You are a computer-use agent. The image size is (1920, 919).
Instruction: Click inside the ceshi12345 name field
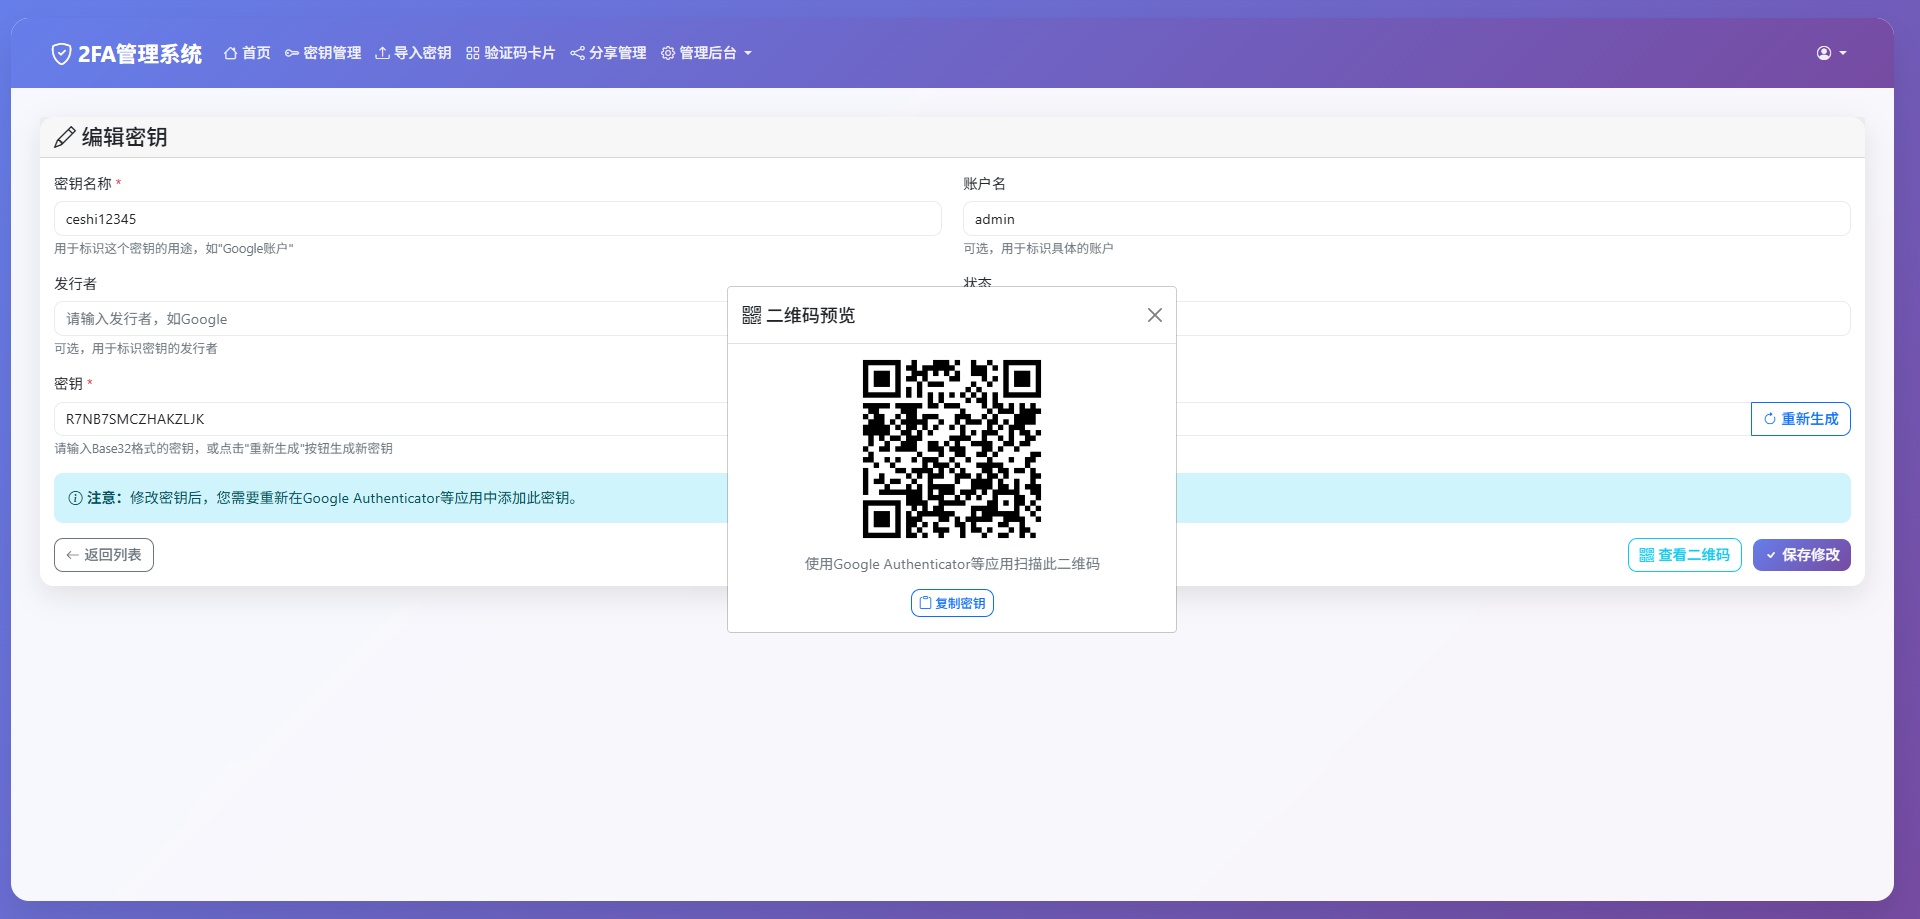coord(498,218)
